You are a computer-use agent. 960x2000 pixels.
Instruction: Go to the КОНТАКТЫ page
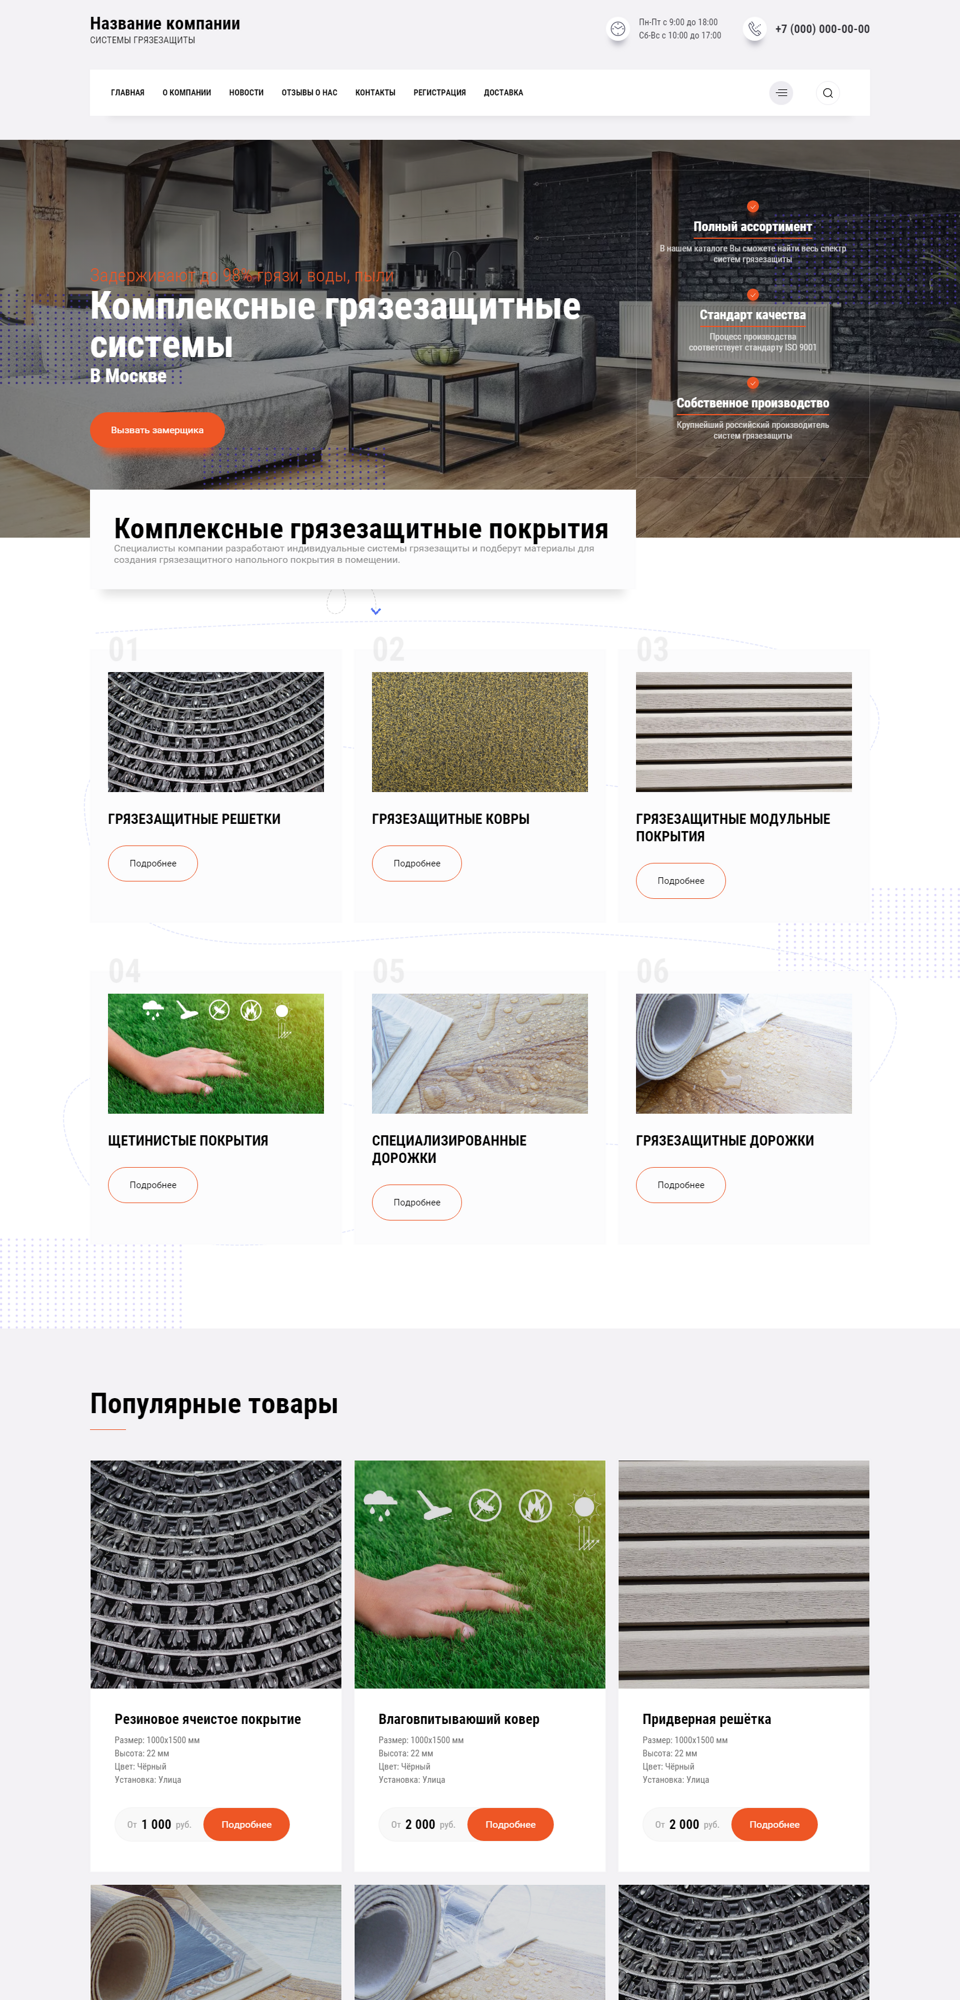pos(375,93)
